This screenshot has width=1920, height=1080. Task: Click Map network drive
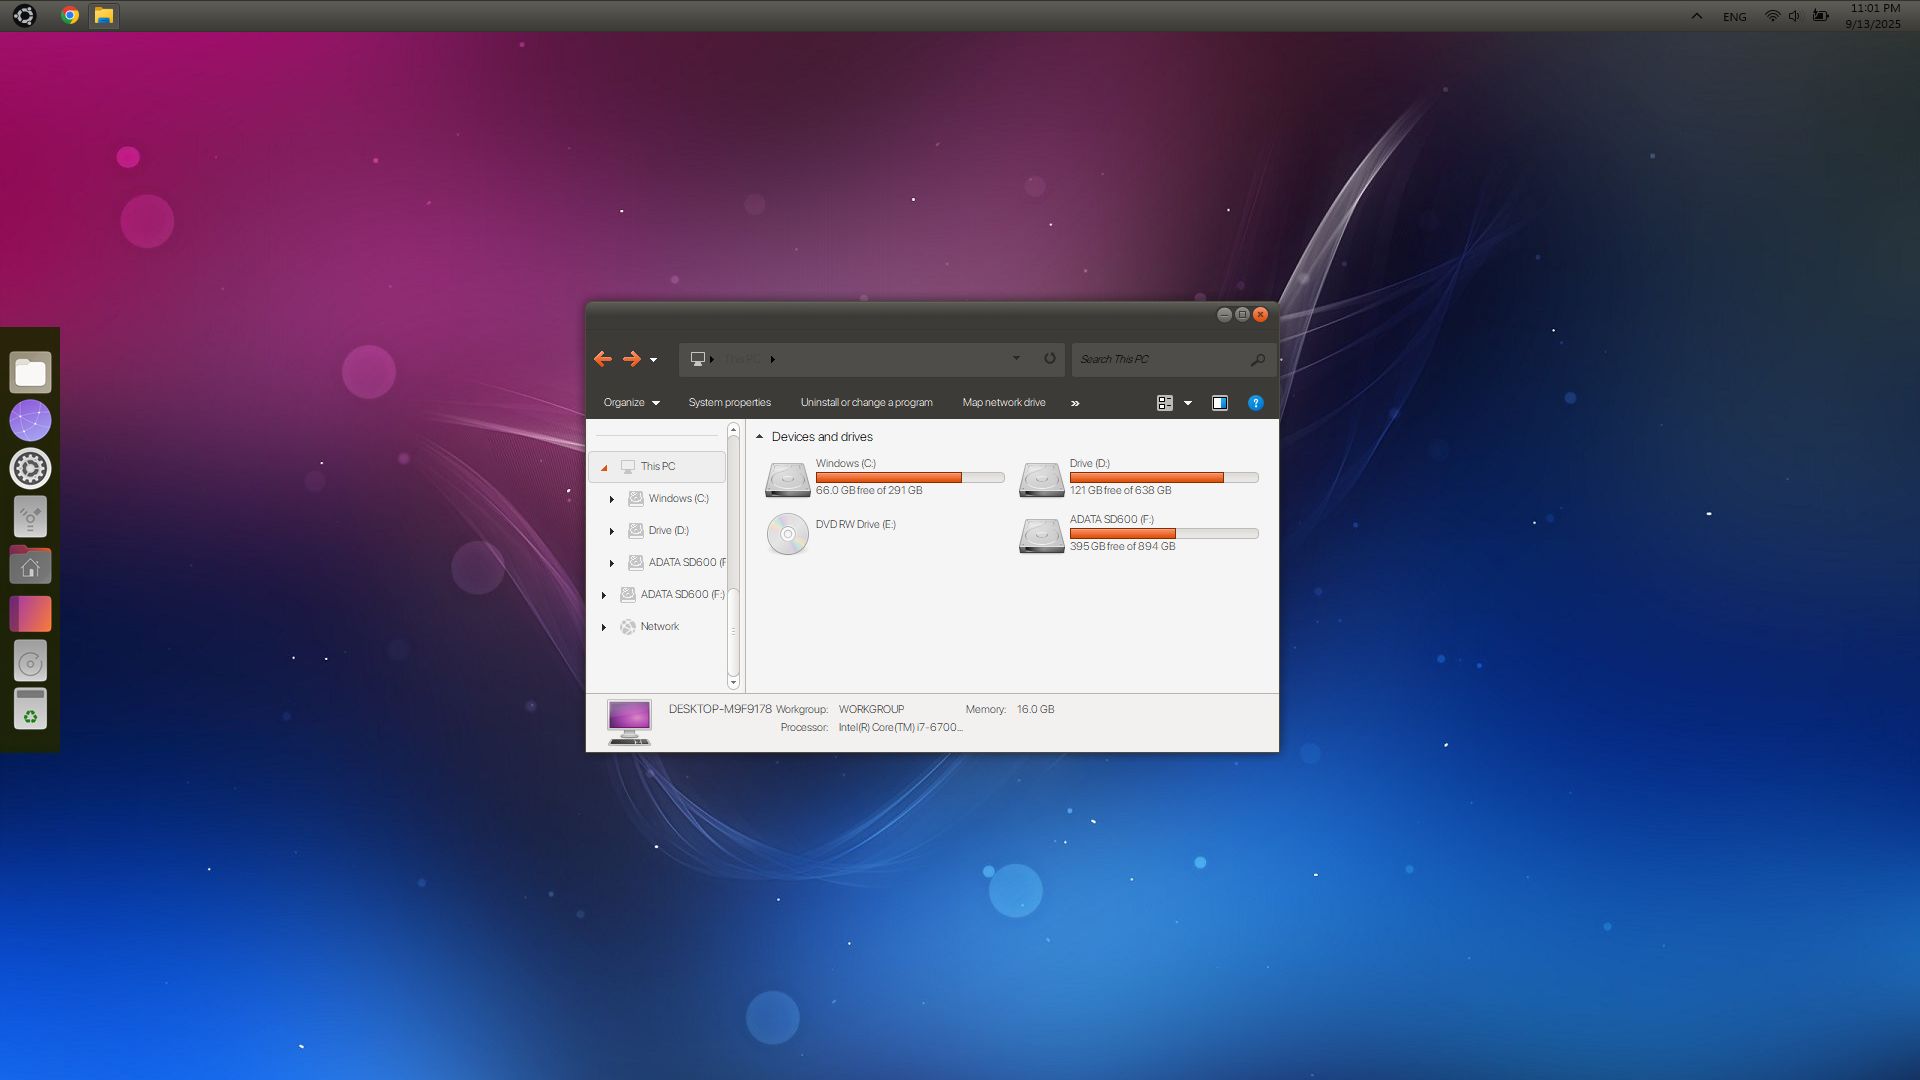tap(1003, 403)
